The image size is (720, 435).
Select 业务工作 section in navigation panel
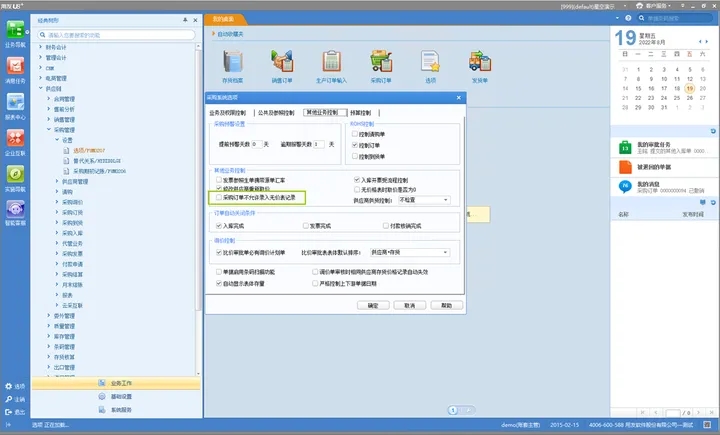pyautogui.click(x=116, y=383)
